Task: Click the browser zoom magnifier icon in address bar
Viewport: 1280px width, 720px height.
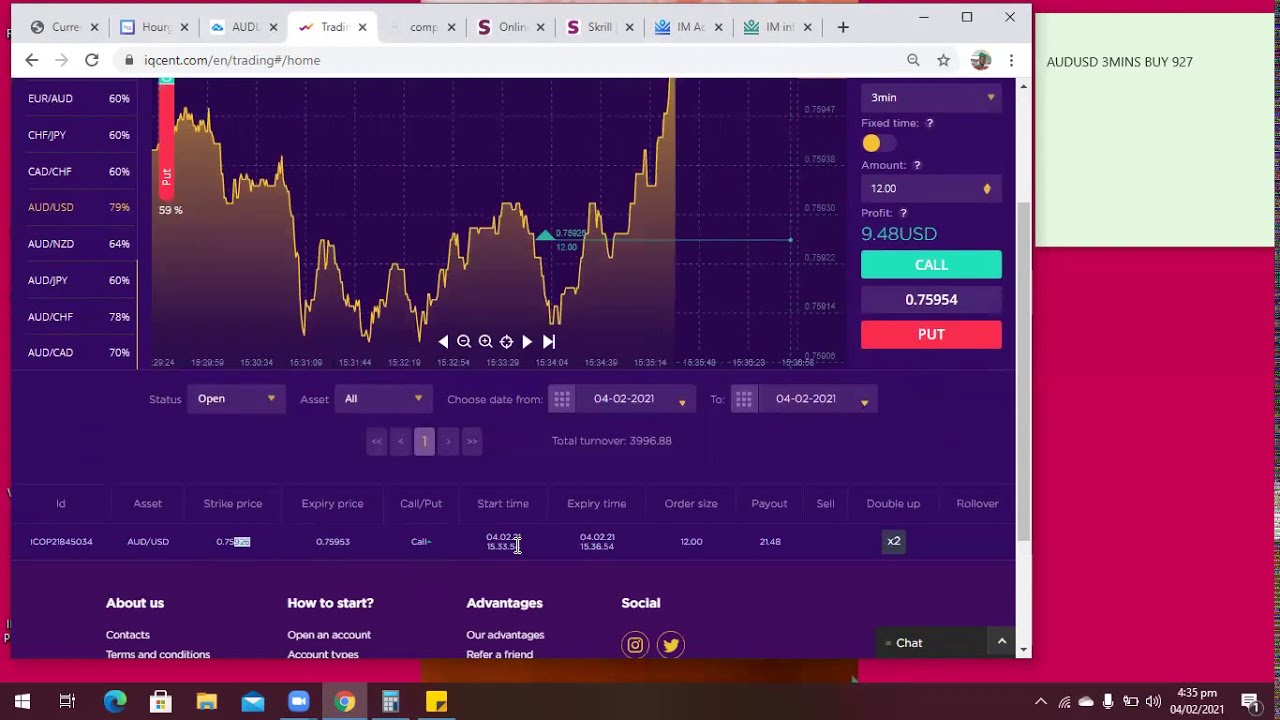Action: 913,60
